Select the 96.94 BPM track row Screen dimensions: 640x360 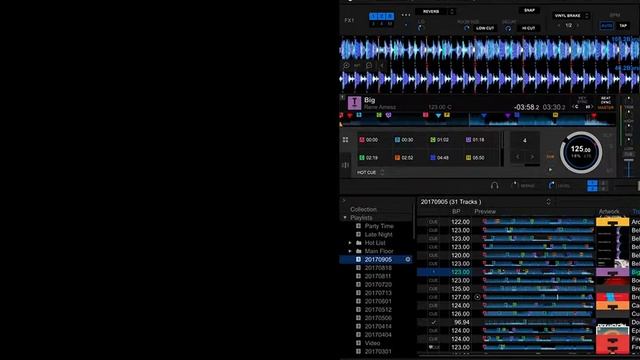(528, 322)
